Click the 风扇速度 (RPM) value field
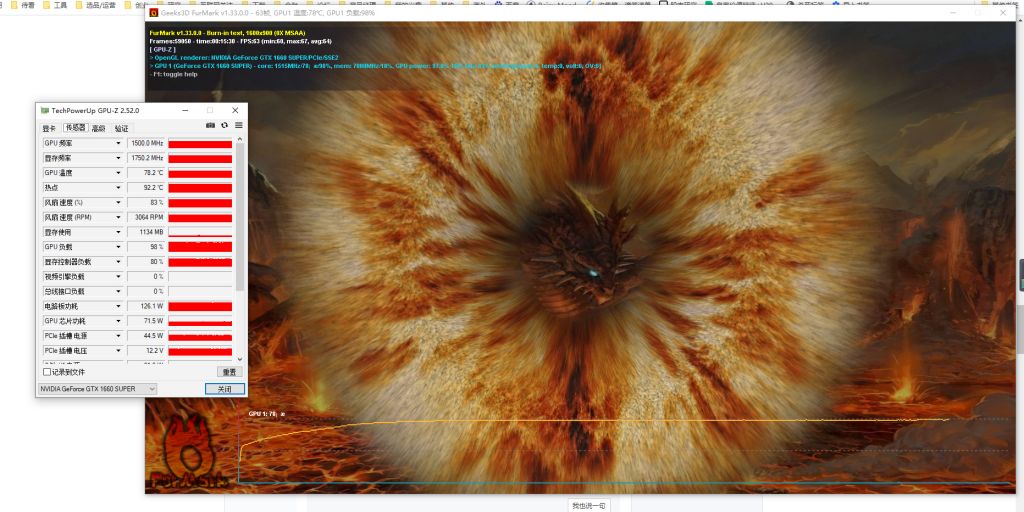The height and width of the screenshot is (512, 1024). coord(146,217)
